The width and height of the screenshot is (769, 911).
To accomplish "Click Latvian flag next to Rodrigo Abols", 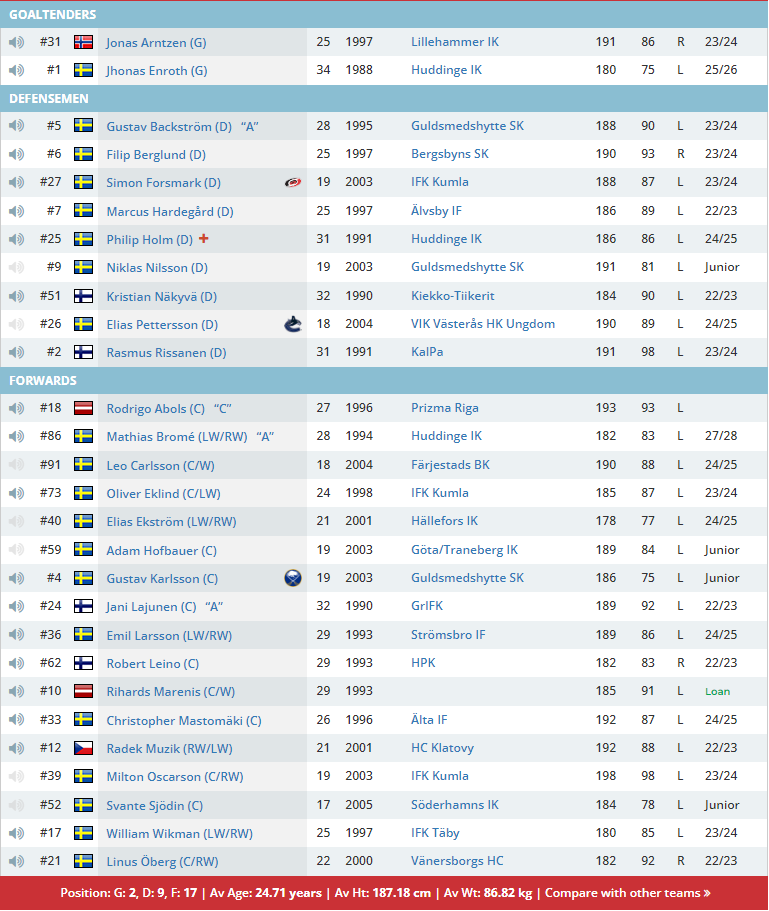I will [x=84, y=408].
